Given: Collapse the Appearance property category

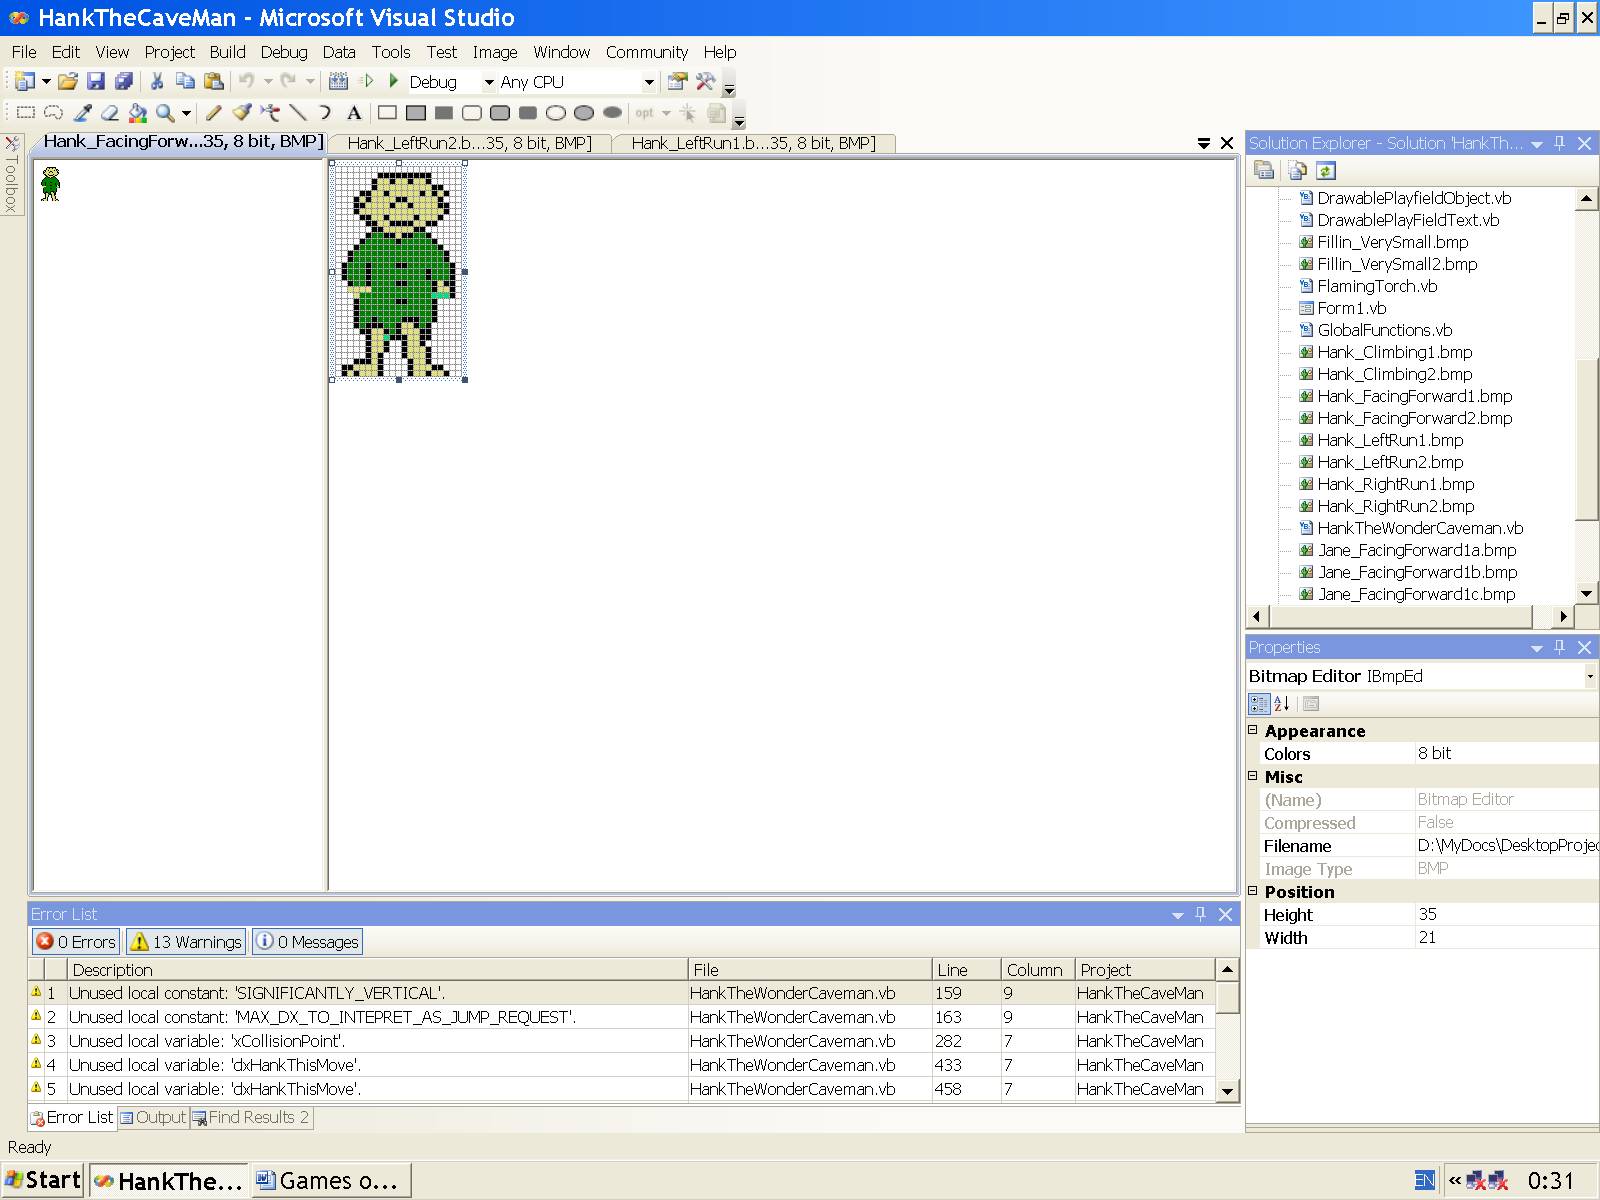Looking at the screenshot, I should [1253, 730].
